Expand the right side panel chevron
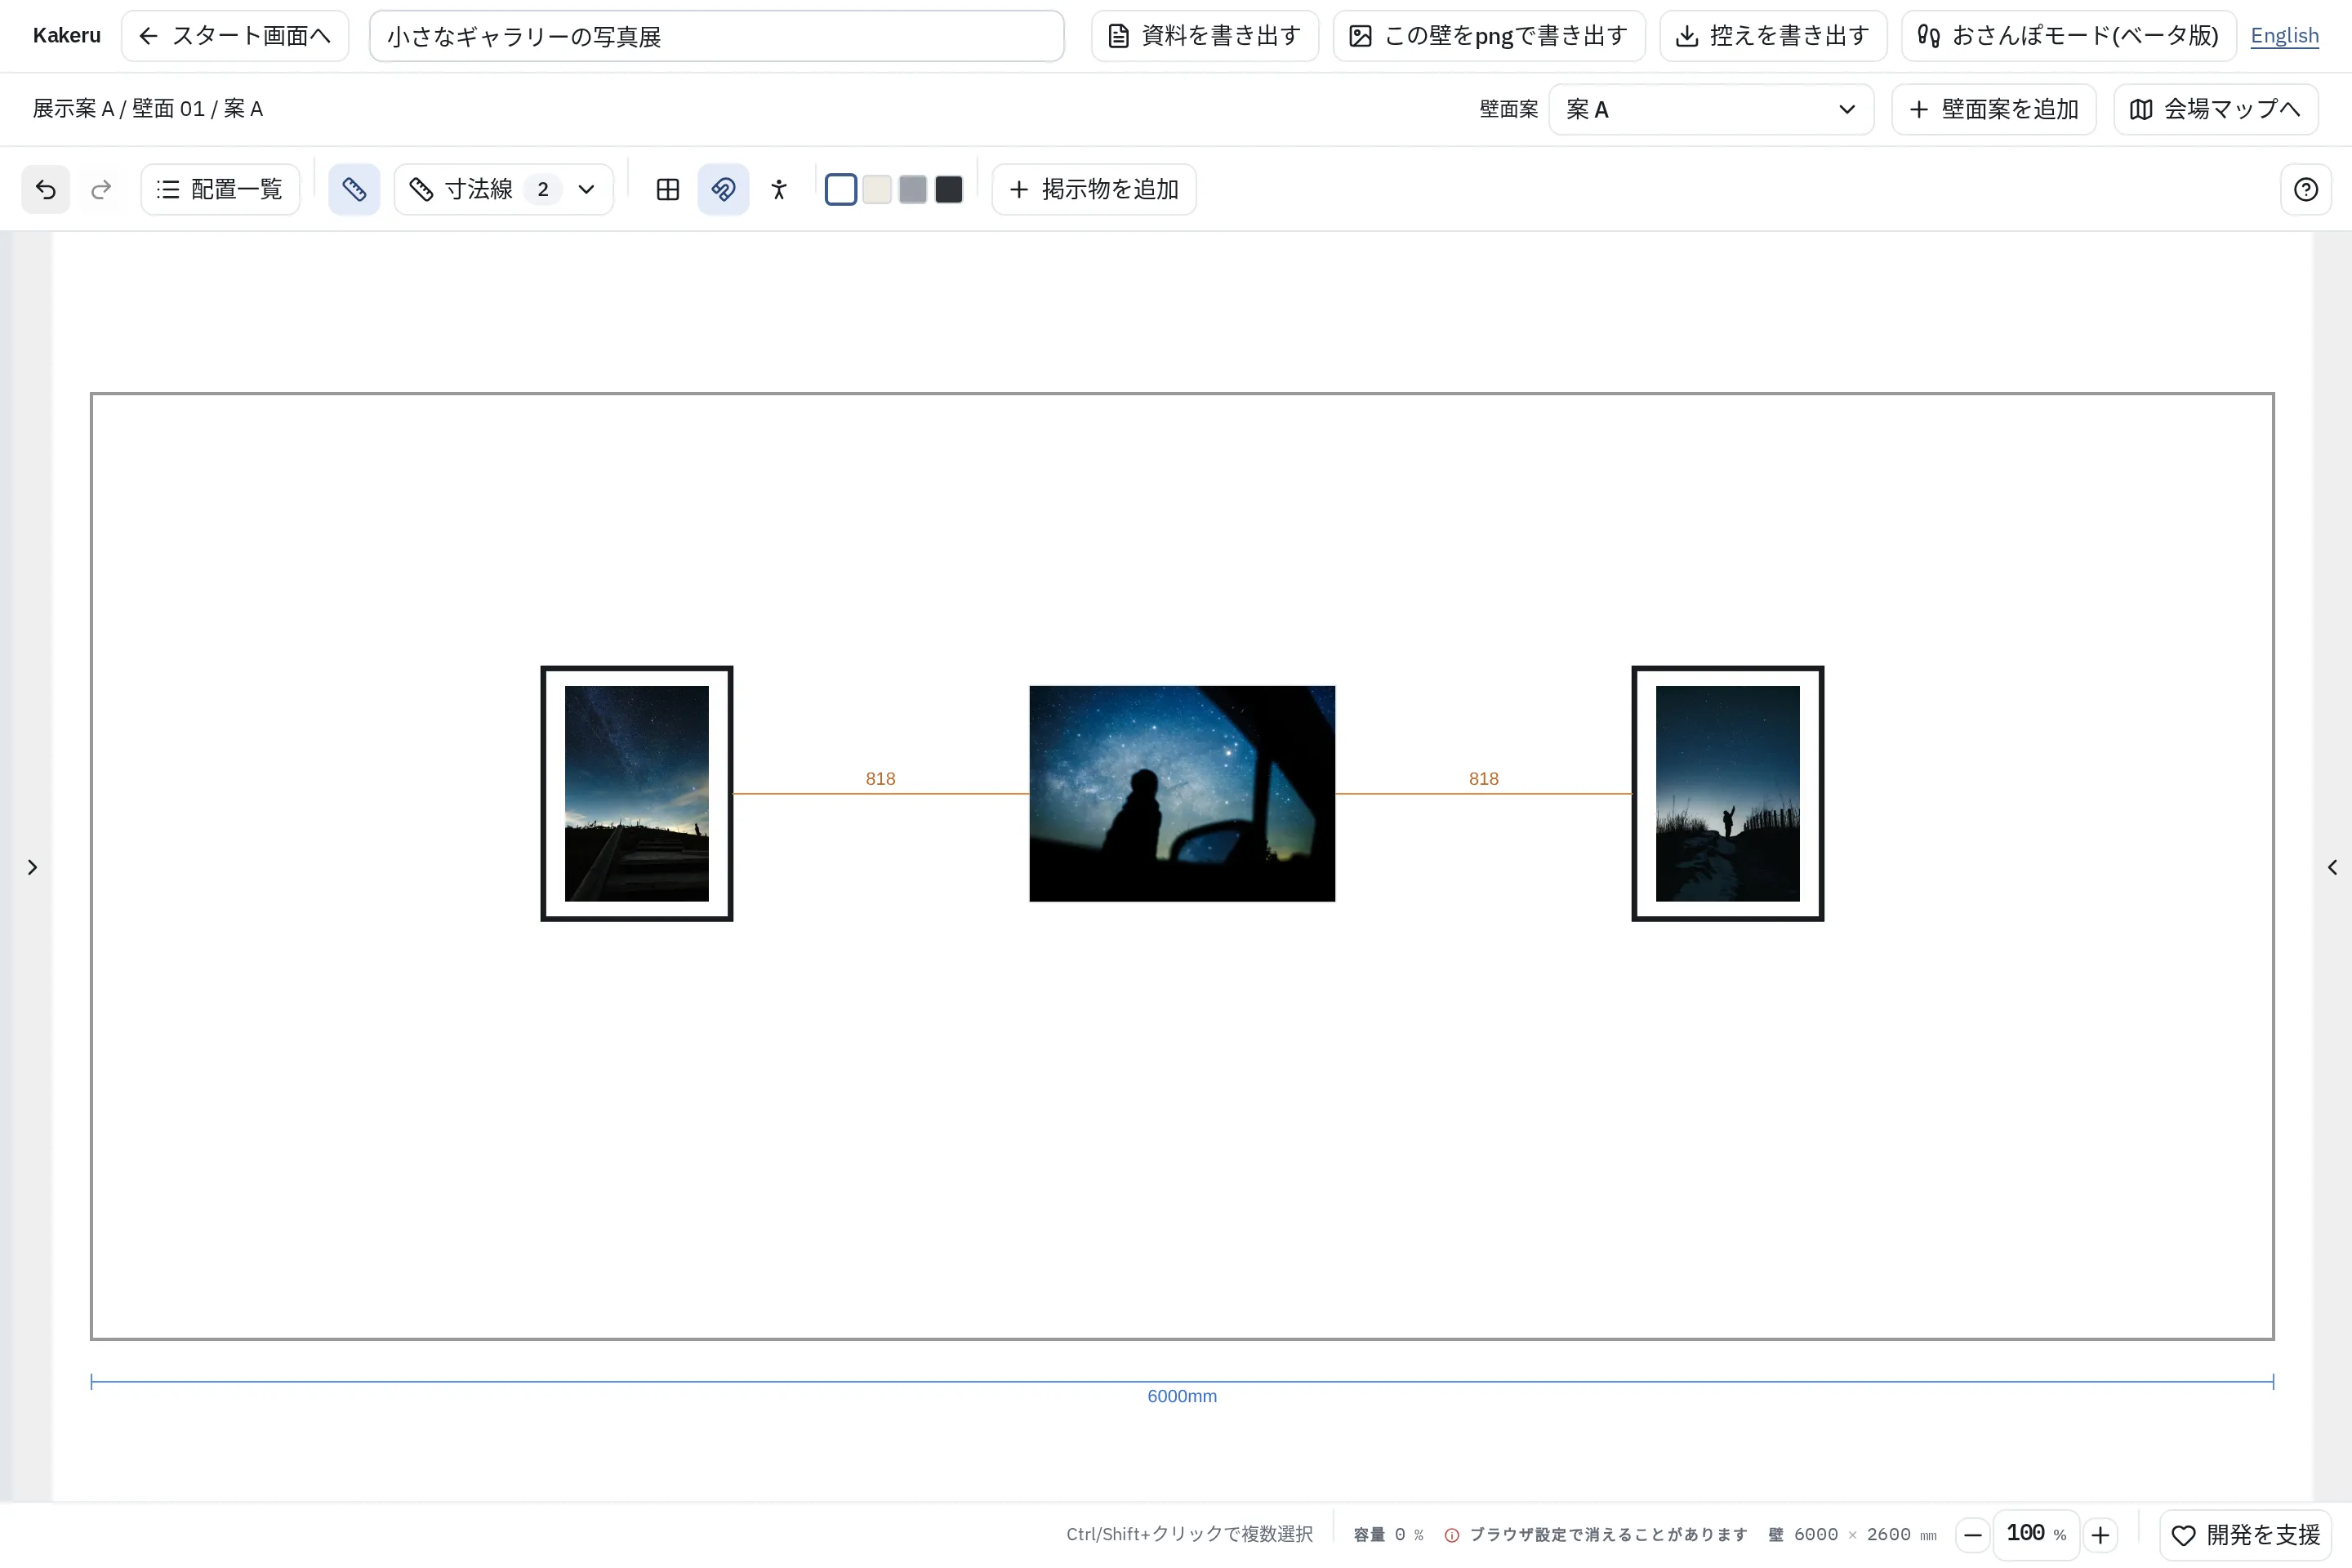Screen dimensions: 2352x1568 tap(2332, 867)
